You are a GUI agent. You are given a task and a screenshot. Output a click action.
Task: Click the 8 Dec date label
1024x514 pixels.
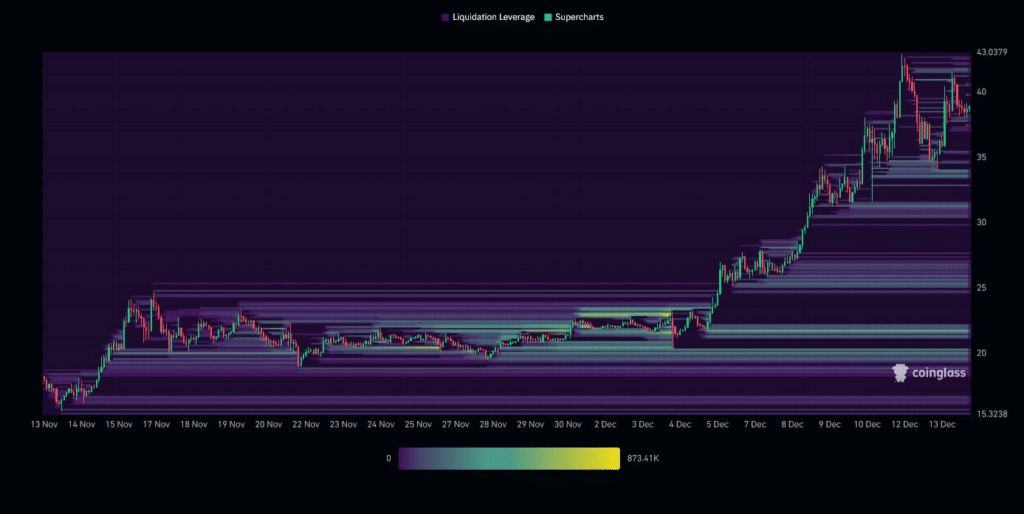pos(792,425)
